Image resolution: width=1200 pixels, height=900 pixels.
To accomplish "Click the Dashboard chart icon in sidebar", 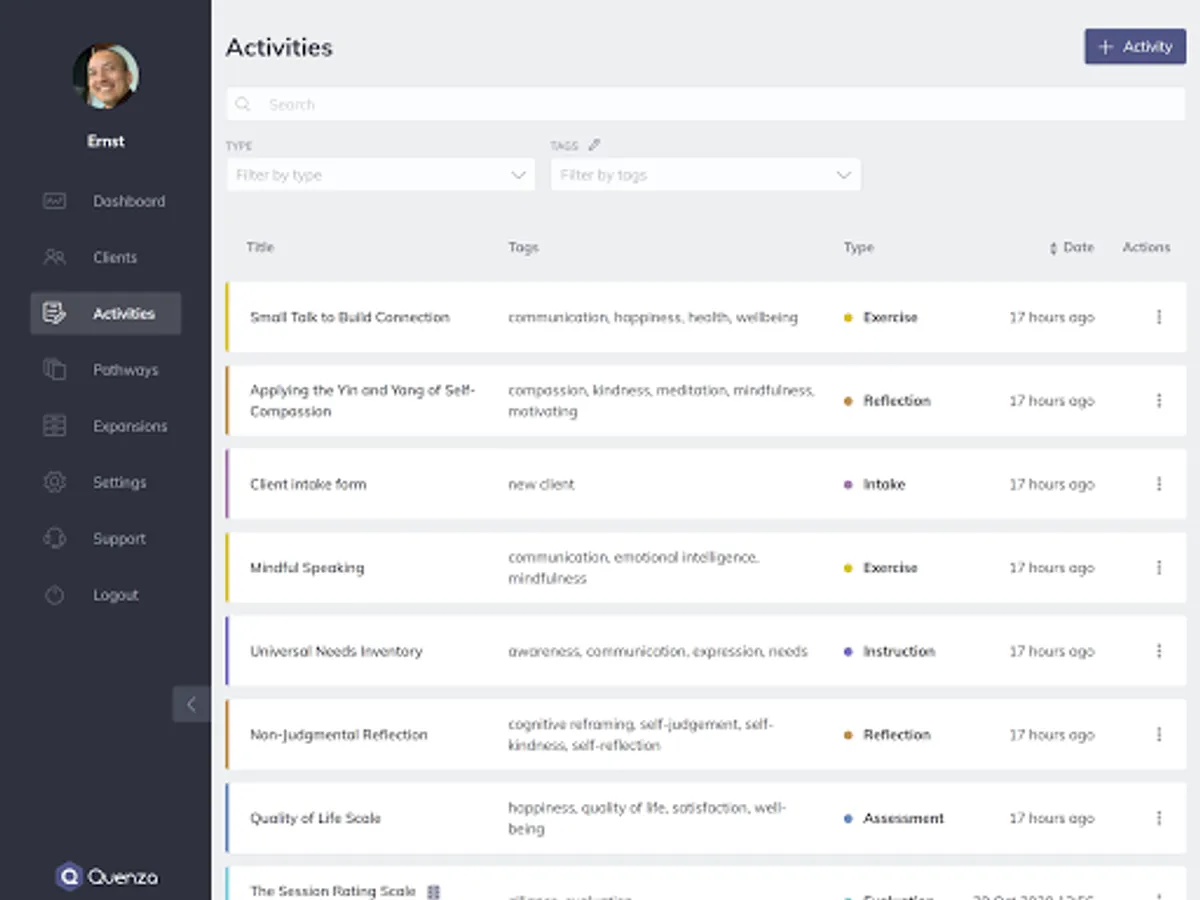I will coord(54,201).
